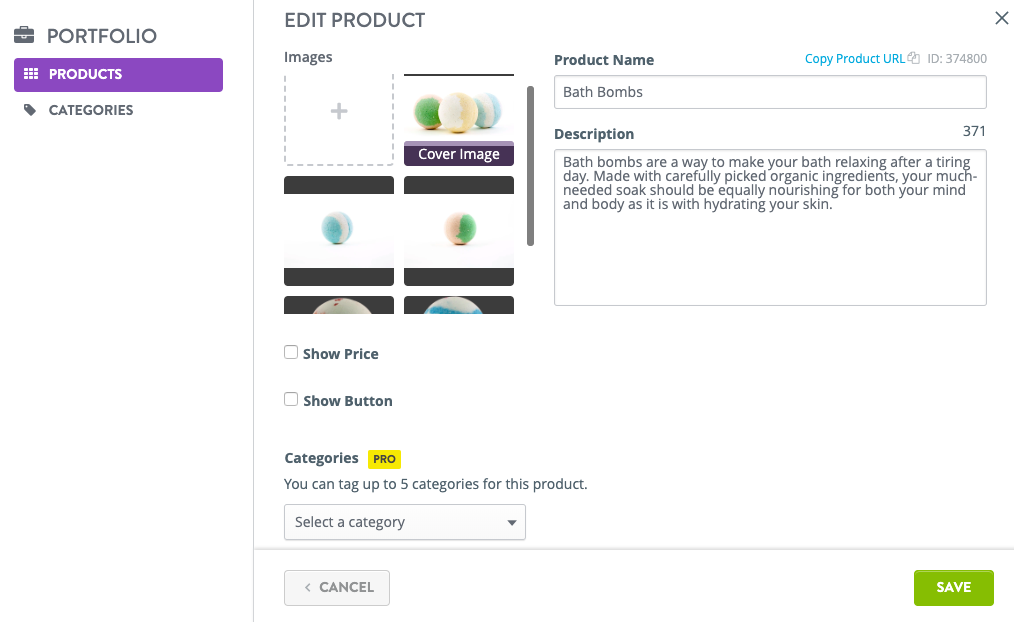Select the blue and white bath bomb thumbnail
Image resolution: width=1014 pixels, height=622 pixels.
(339, 231)
